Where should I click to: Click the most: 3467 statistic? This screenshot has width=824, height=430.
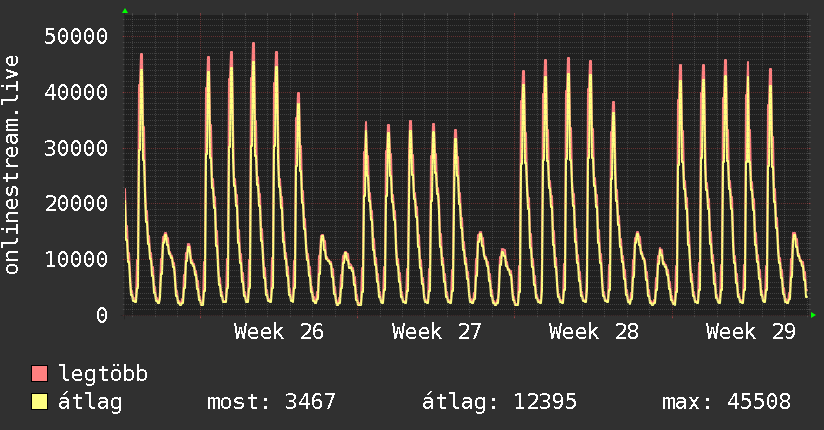[x=271, y=402]
